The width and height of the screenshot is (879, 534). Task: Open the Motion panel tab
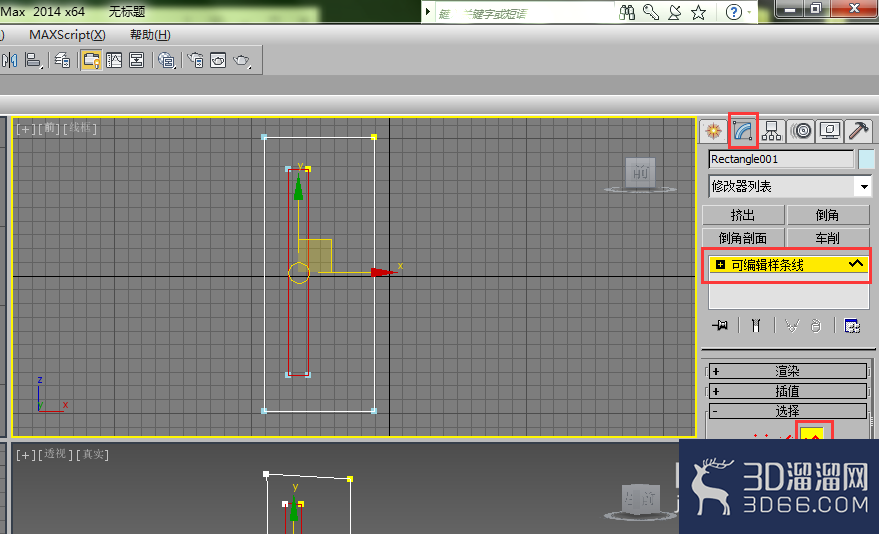click(x=801, y=131)
